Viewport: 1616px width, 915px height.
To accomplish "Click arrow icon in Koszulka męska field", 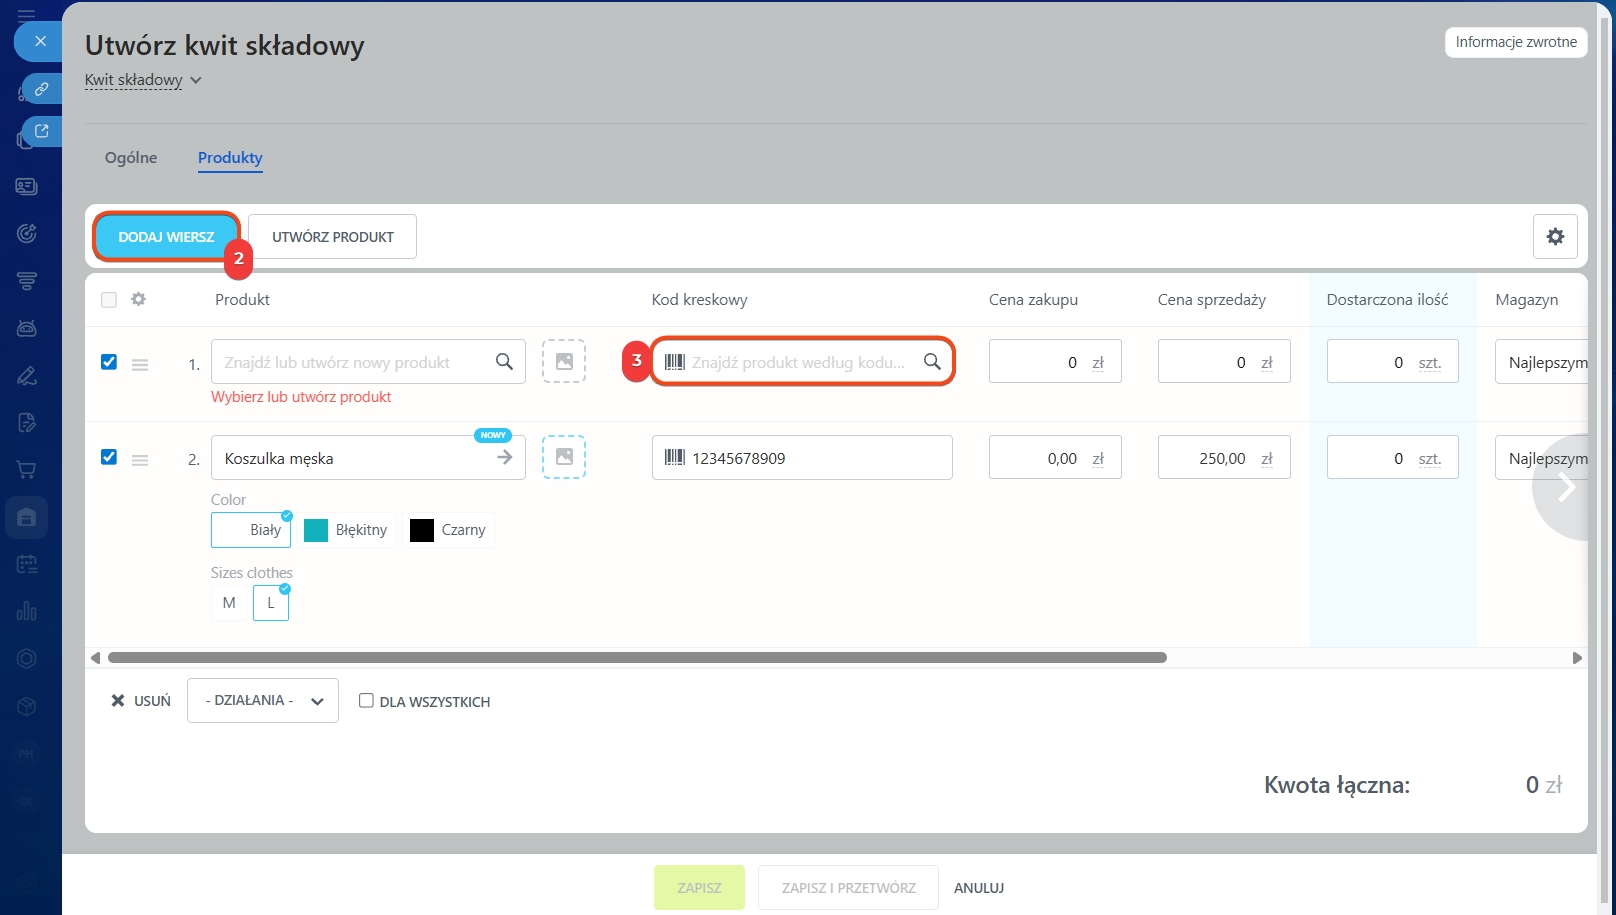I will [x=505, y=457].
